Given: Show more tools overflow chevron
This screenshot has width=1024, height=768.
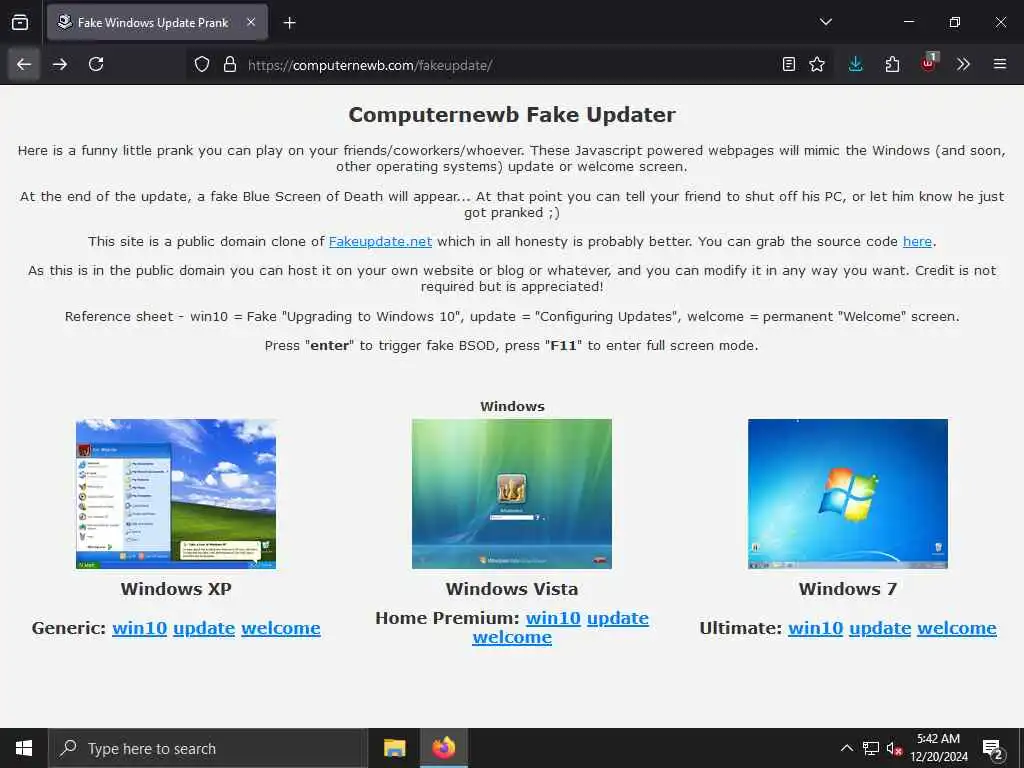Looking at the screenshot, I should [963, 64].
